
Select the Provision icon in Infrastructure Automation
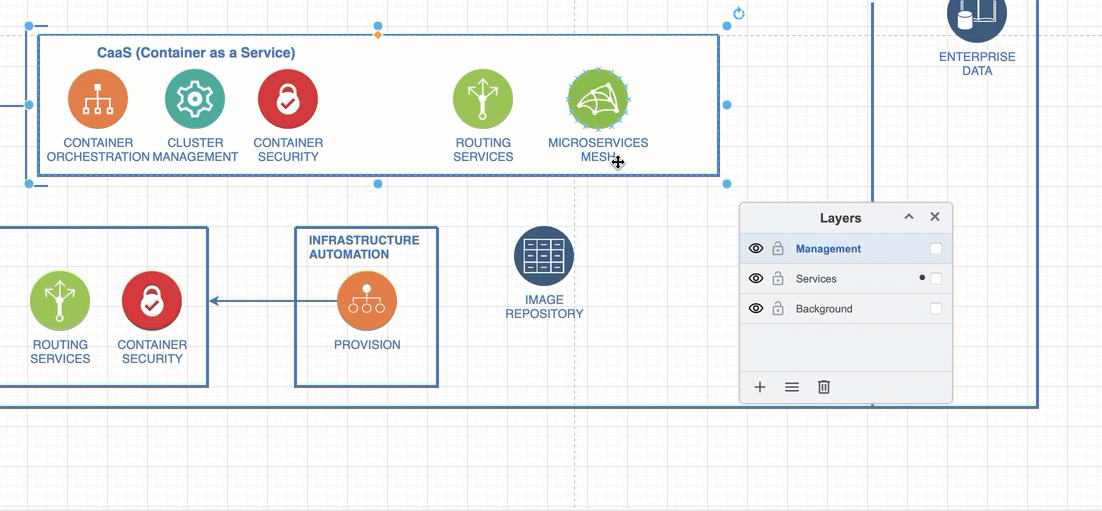(367, 301)
